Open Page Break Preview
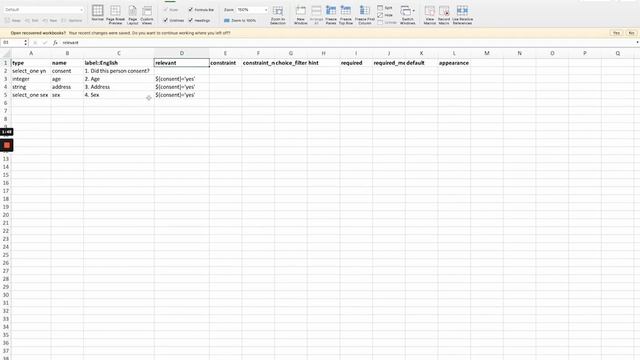The height and width of the screenshot is (360, 640). [116, 15]
